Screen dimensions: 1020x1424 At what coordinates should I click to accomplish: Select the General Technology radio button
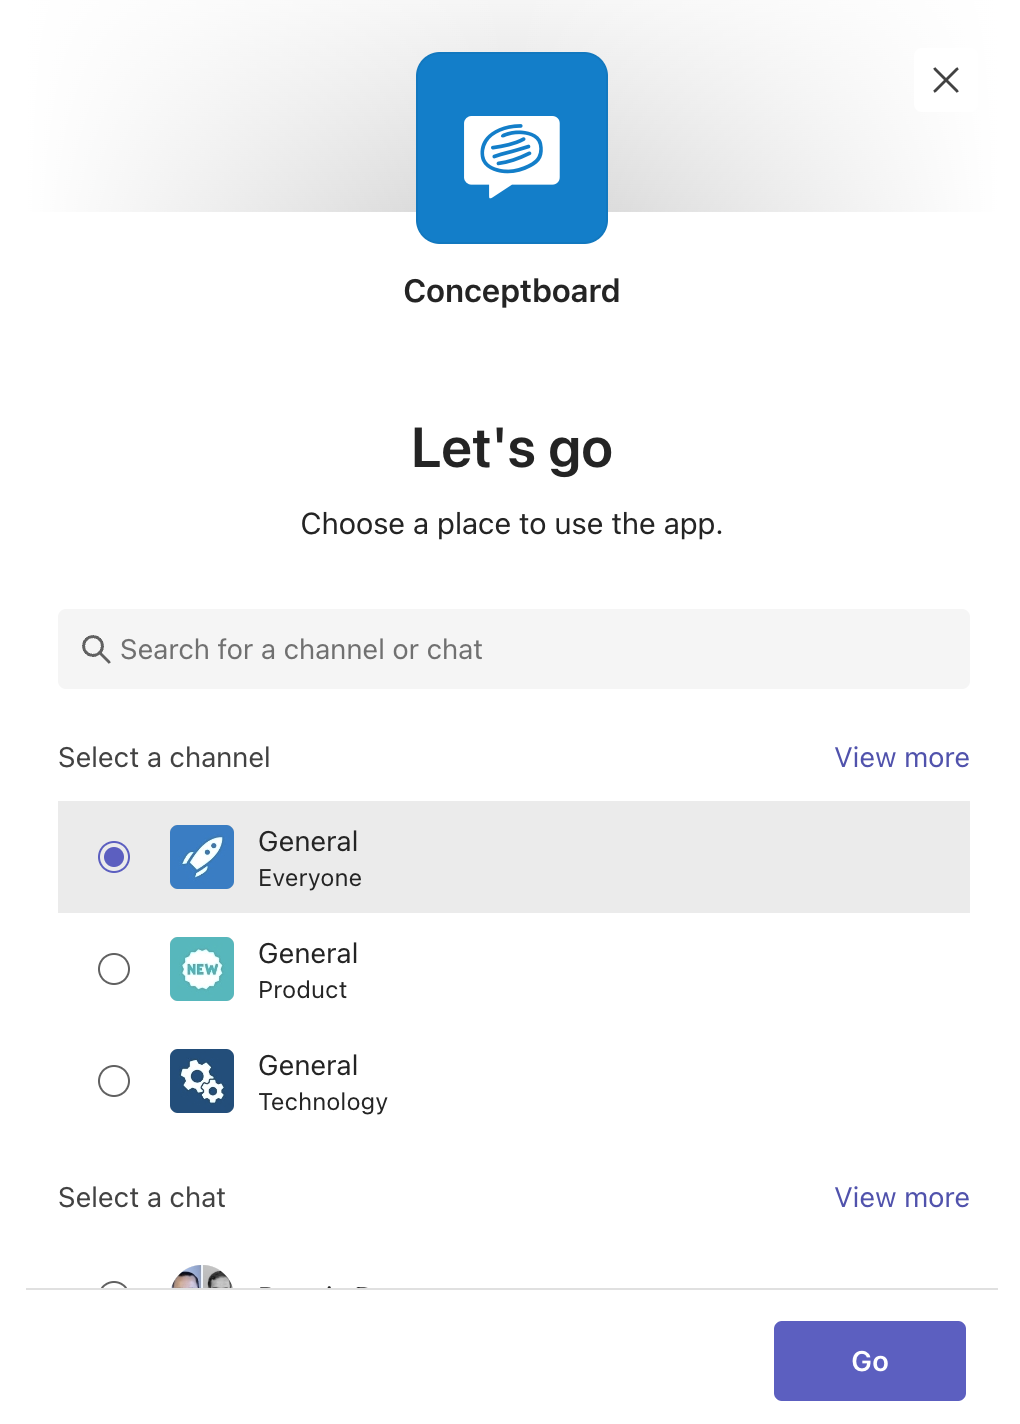114,1081
